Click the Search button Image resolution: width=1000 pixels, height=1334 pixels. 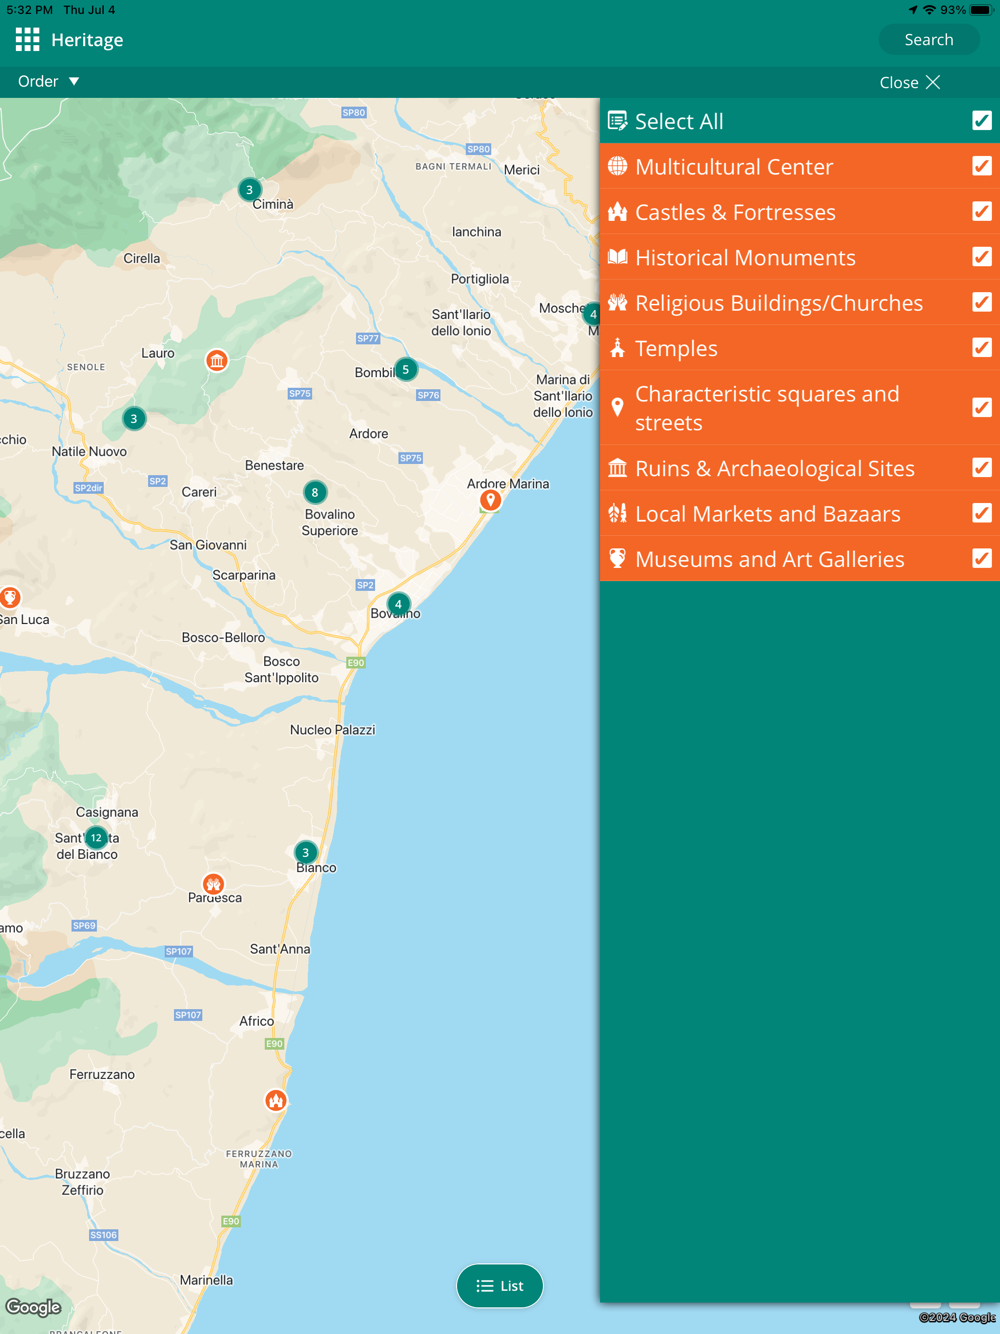tap(929, 40)
